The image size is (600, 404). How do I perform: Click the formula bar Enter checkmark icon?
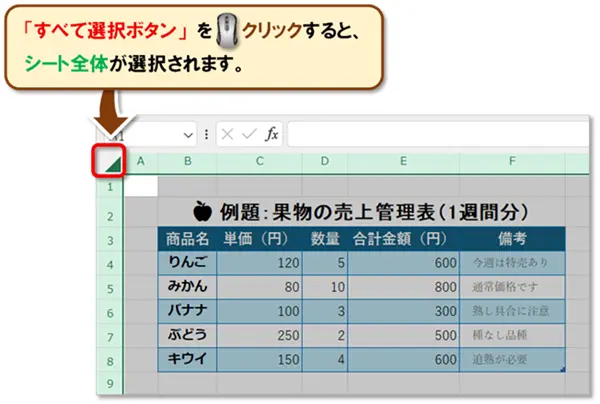tap(249, 134)
